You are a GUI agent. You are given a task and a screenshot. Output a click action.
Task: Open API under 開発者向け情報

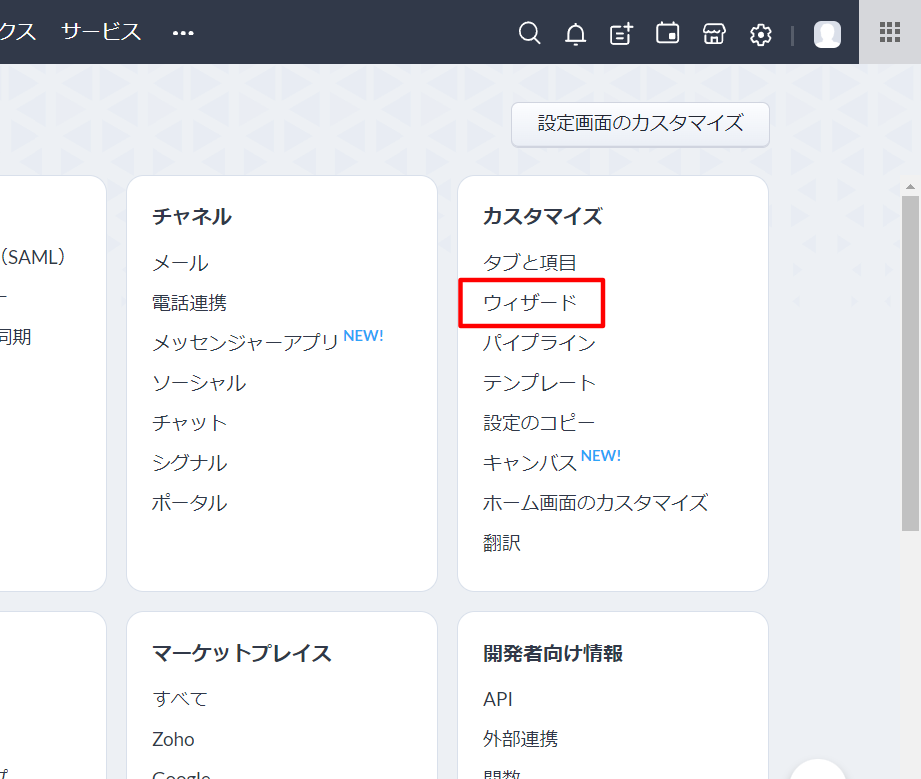(x=498, y=699)
